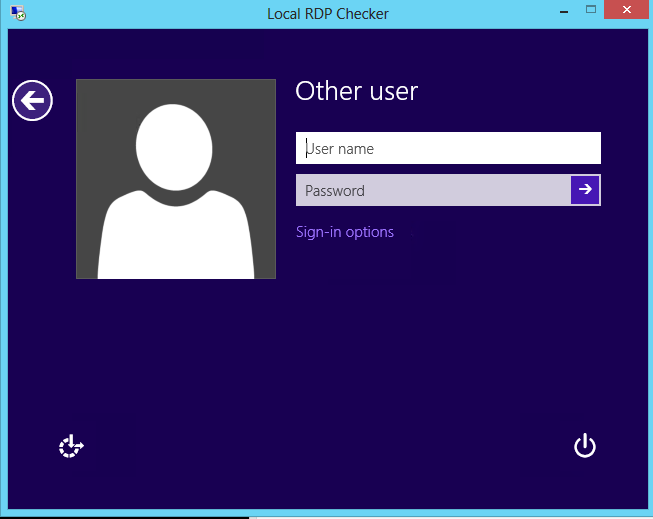
Task: Click the back arrow button
Action: (32, 100)
